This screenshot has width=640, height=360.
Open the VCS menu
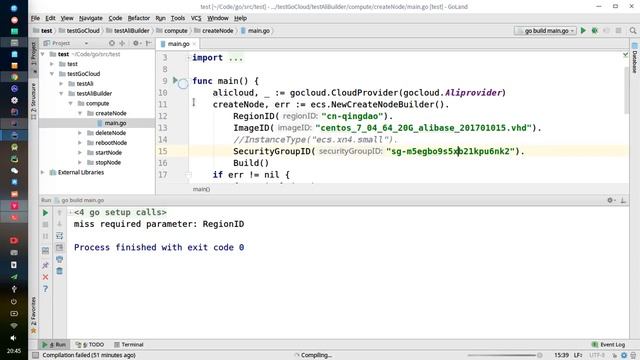click(x=196, y=18)
